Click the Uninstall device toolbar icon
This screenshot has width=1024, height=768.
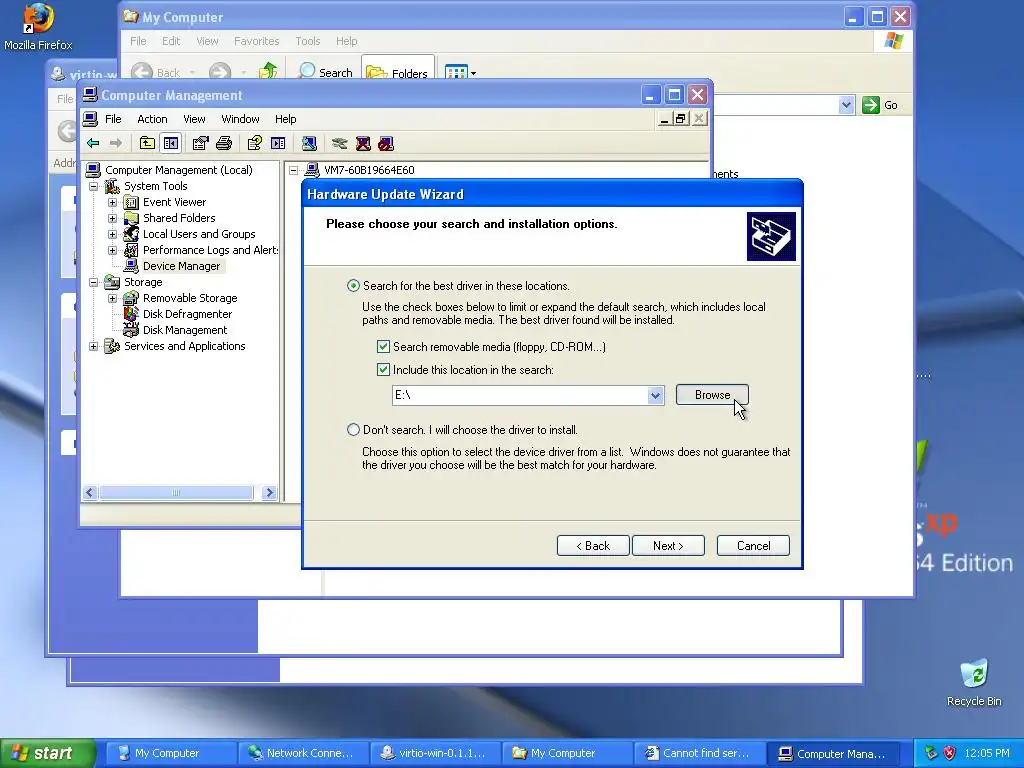click(x=363, y=143)
